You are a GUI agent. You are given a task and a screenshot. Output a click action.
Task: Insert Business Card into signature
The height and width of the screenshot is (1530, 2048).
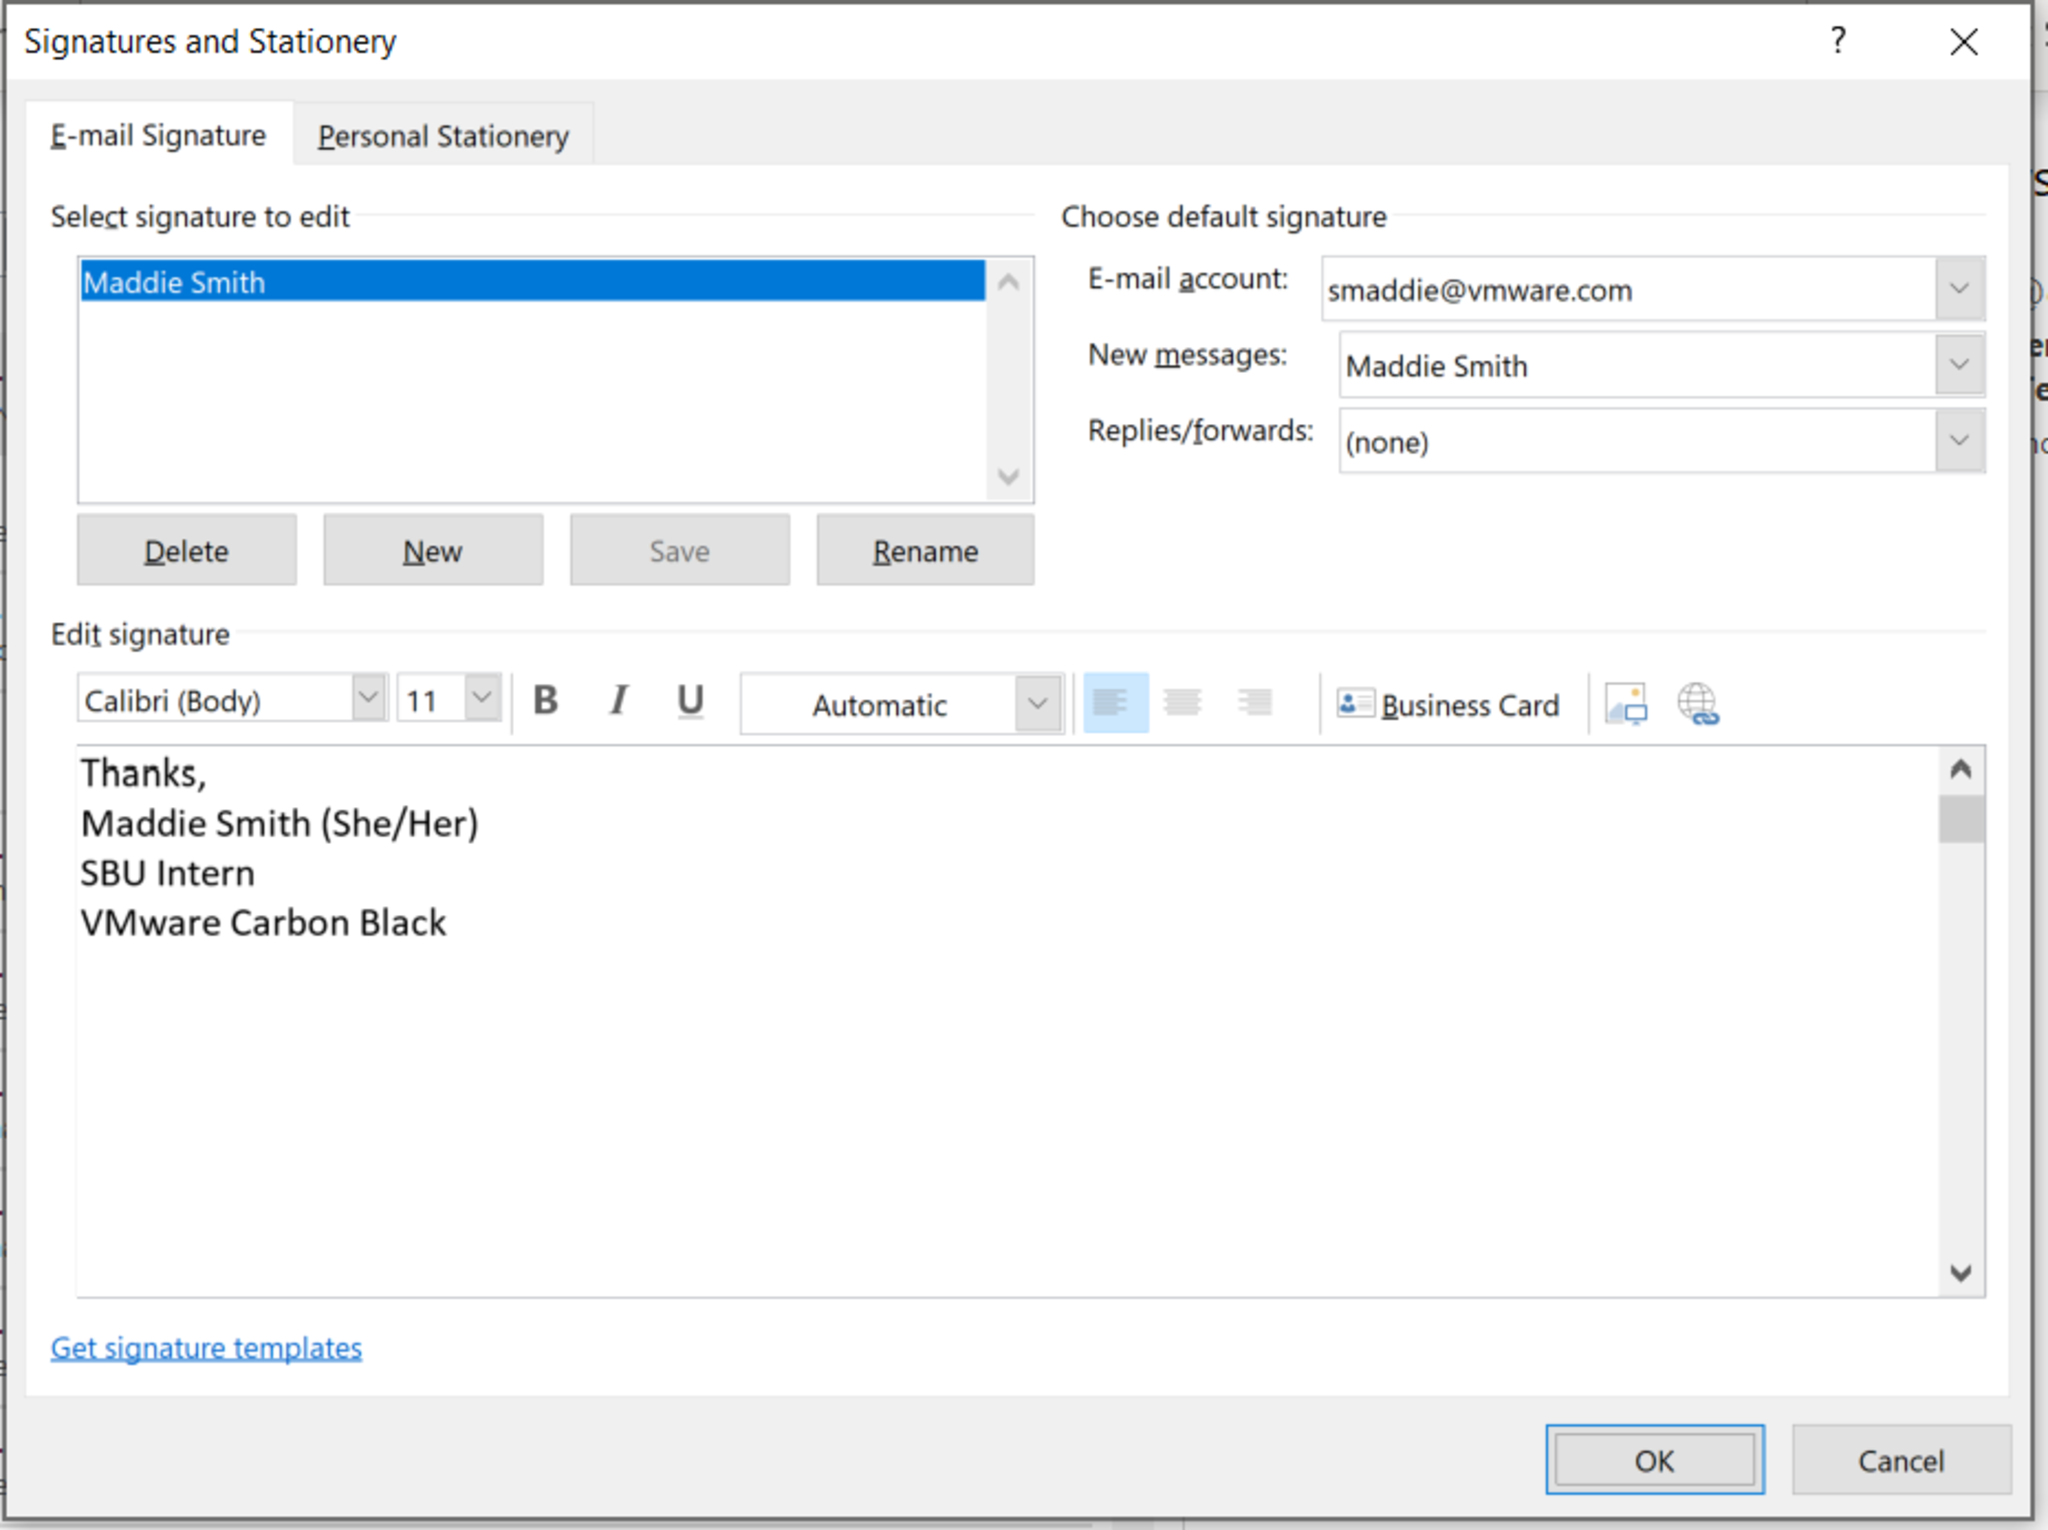coord(1449,705)
